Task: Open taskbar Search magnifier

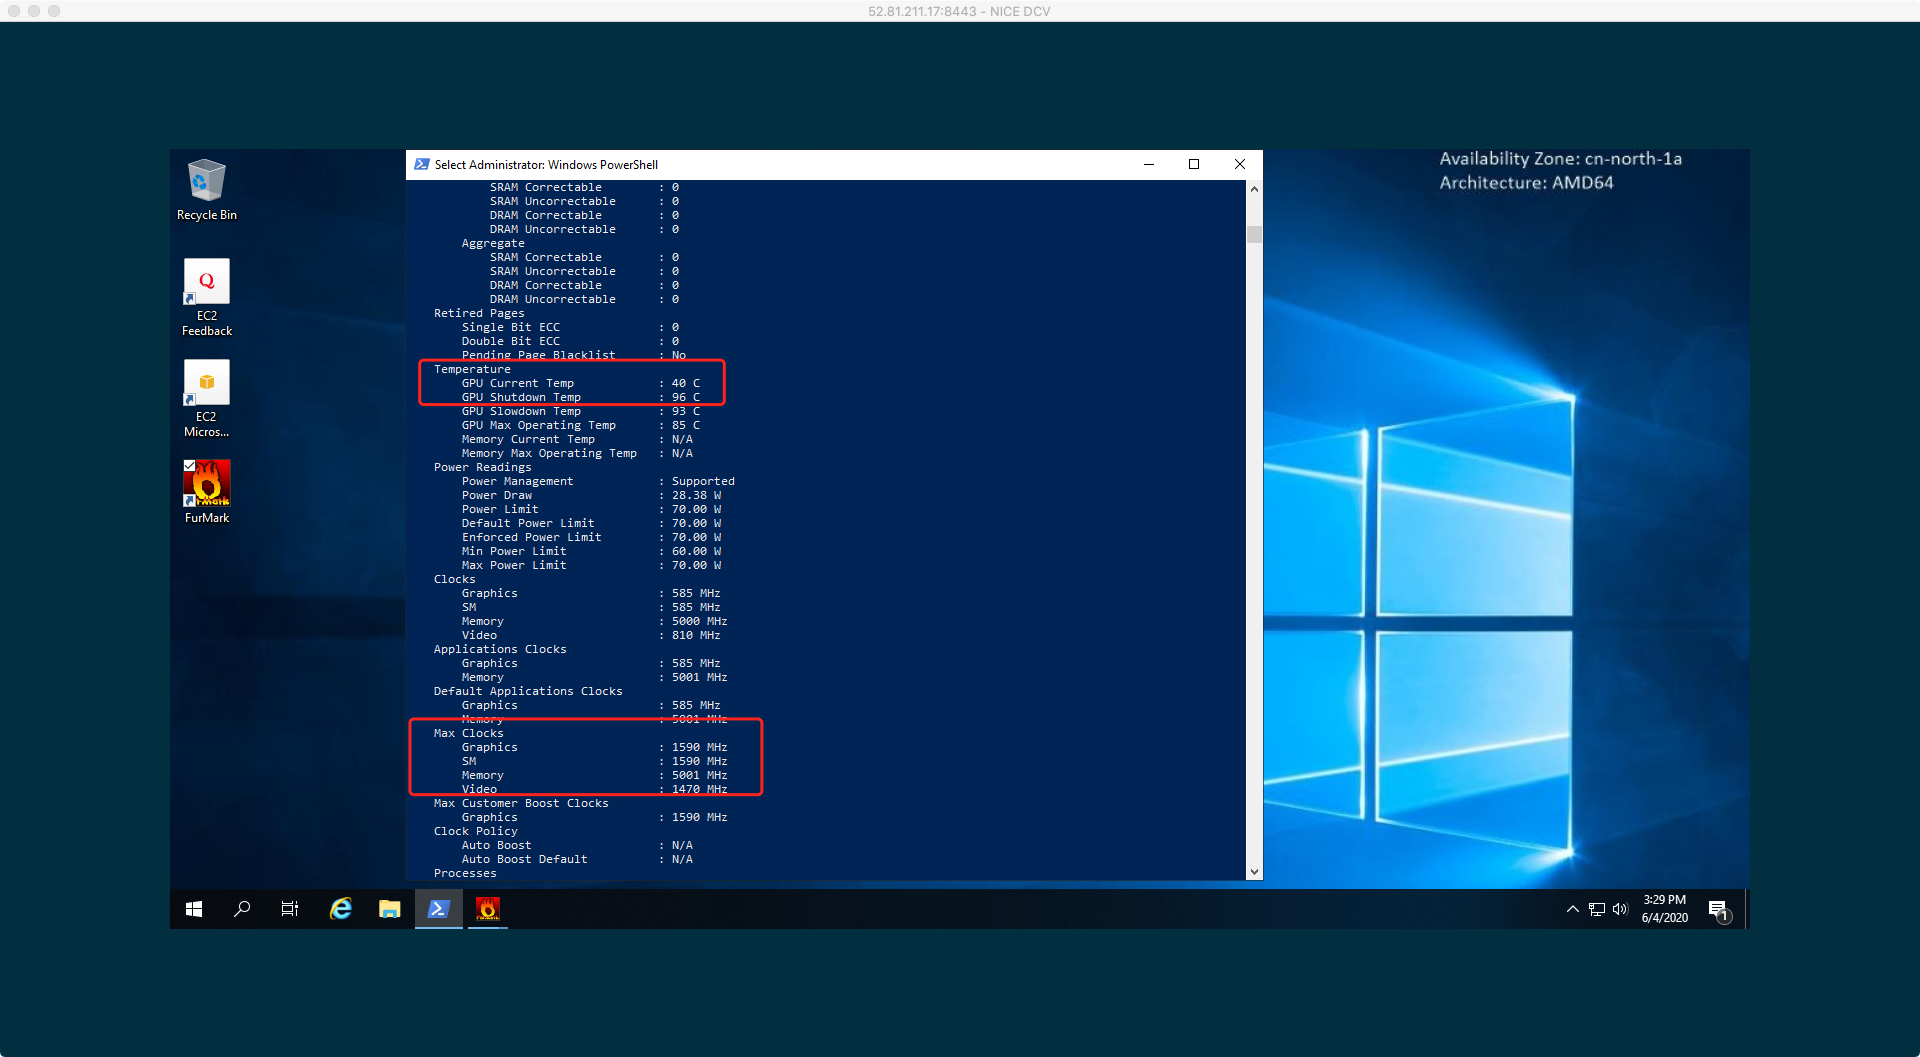Action: point(242,909)
